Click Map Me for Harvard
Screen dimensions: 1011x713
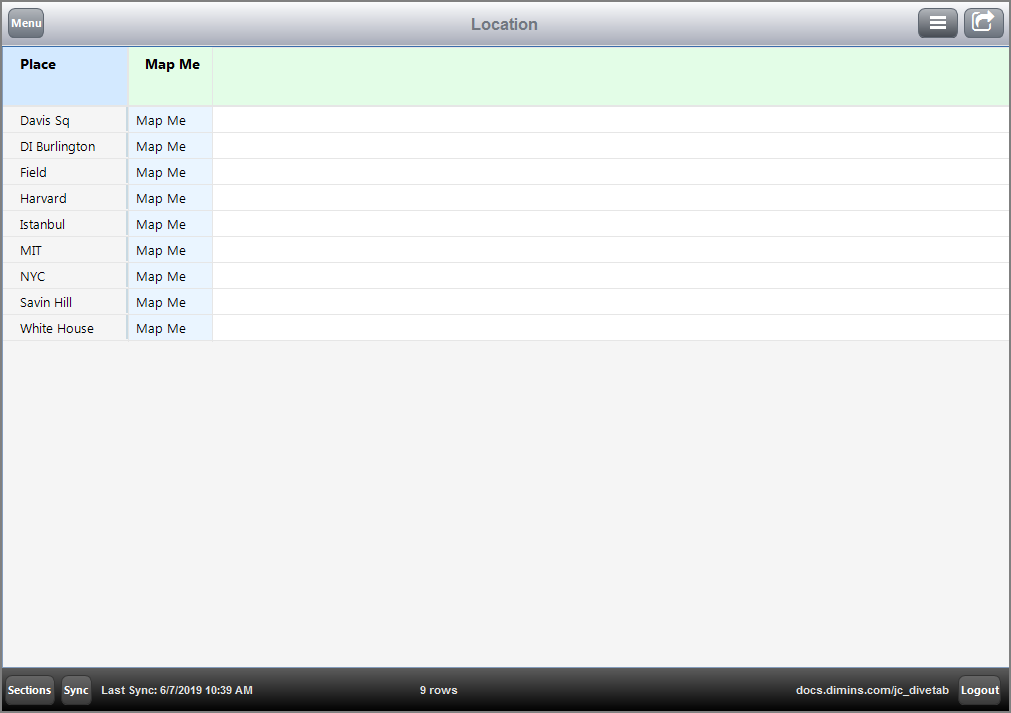point(161,199)
